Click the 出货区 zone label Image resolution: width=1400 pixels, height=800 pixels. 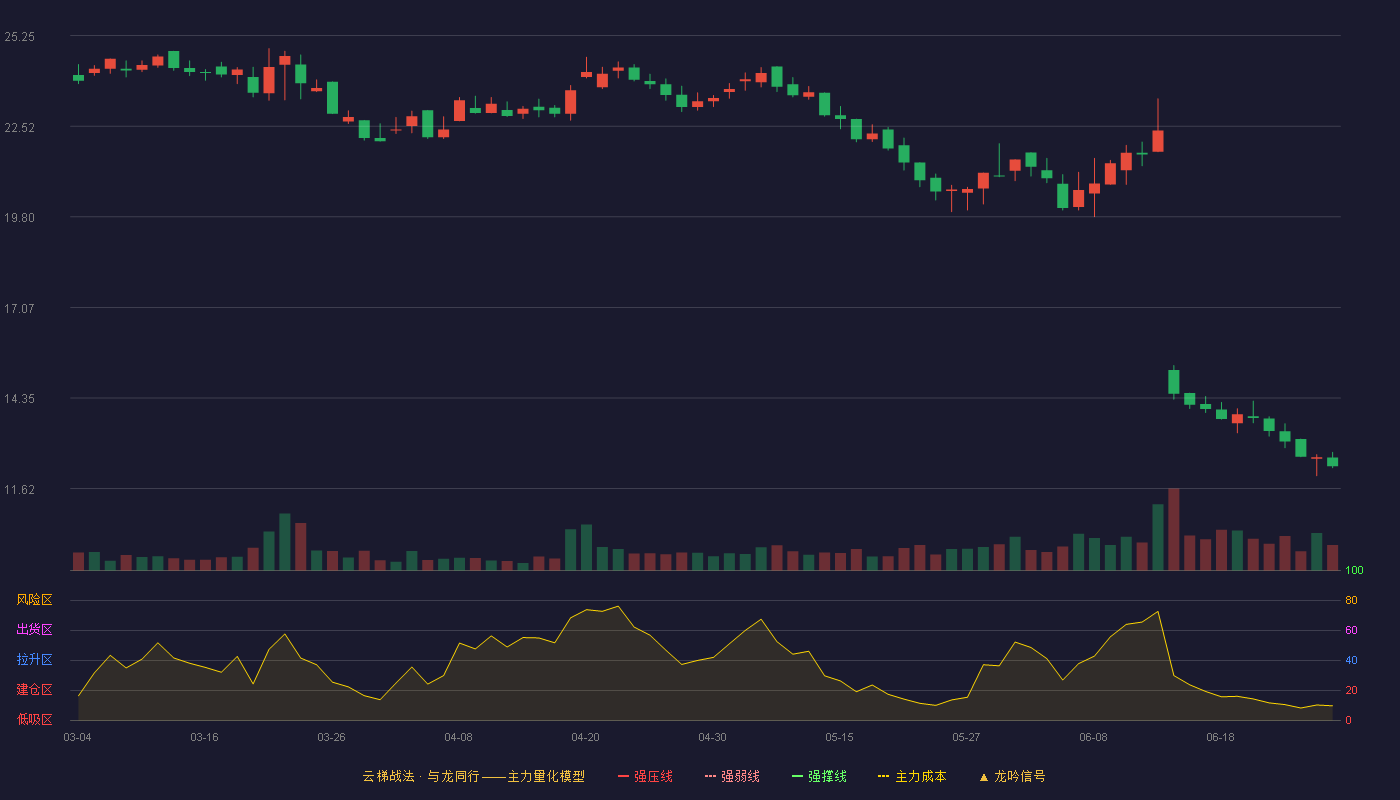(34, 630)
